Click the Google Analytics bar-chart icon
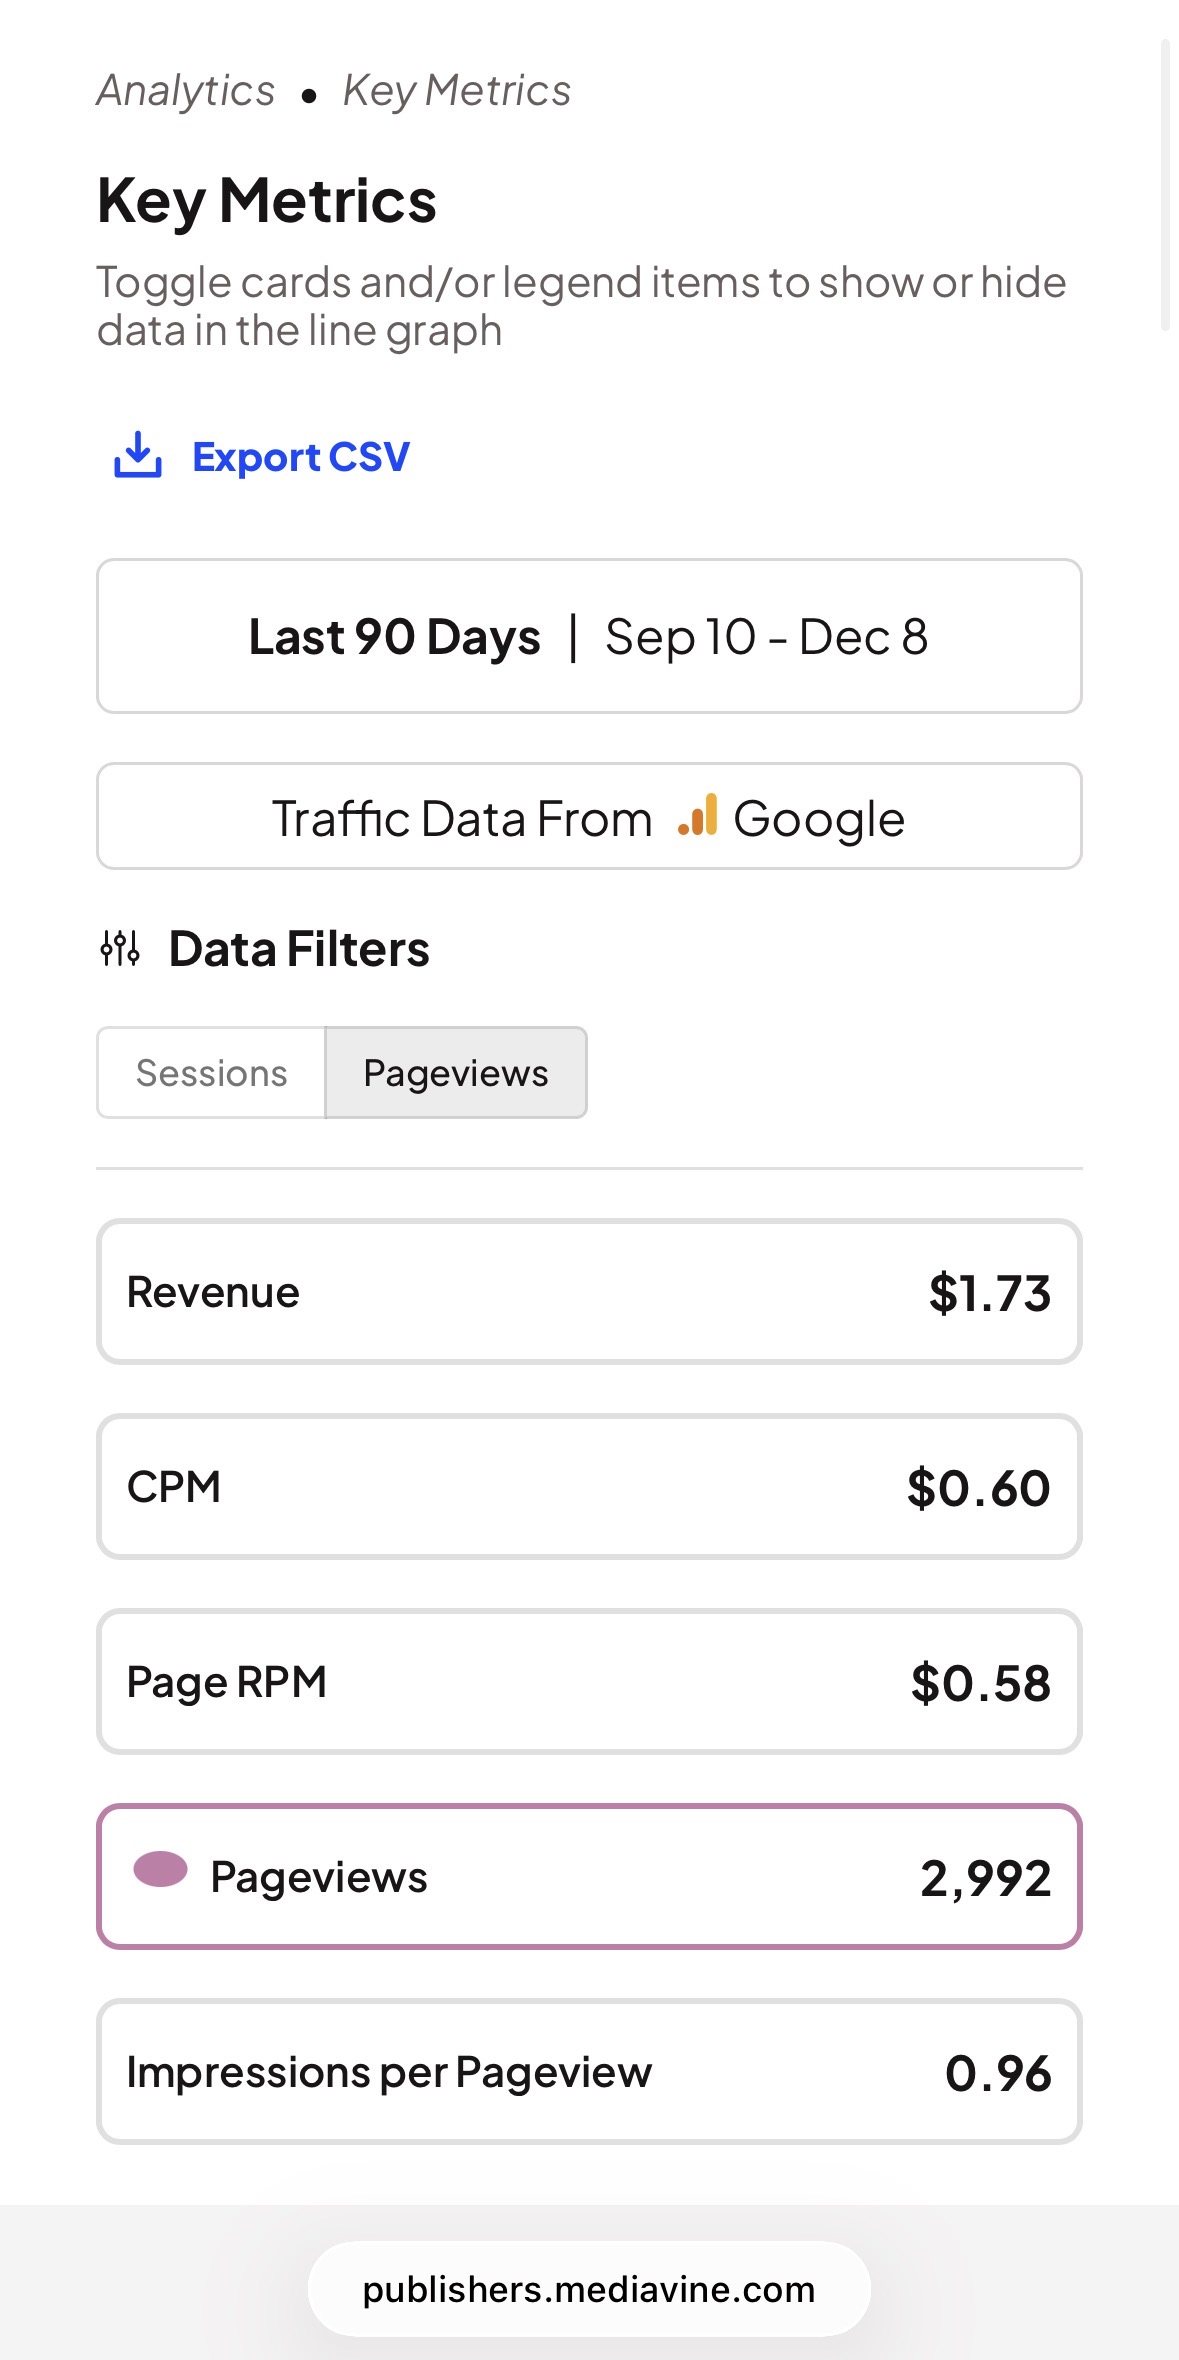Image resolution: width=1179 pixels, height=2360 pixels. pyautogui.click(x=698, y=816)
